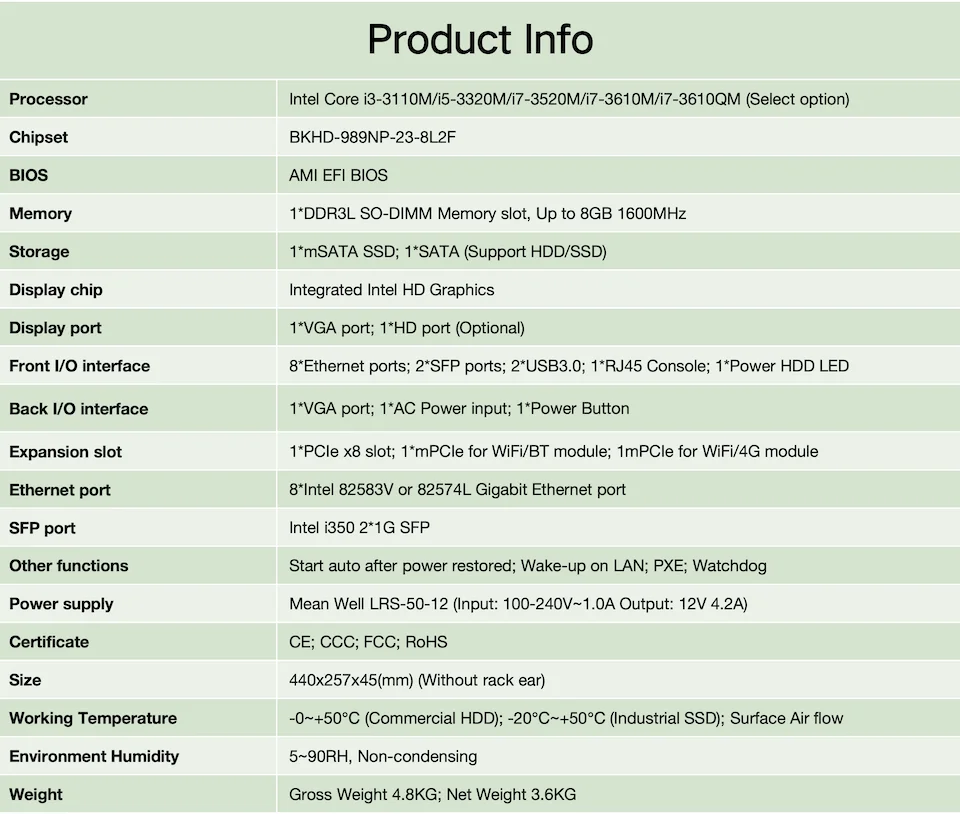Click the Chipset value BKHD-989NP-23-8L2F
Image resolution: width=960 pixels, height=814 pixels.
[372, 137]
